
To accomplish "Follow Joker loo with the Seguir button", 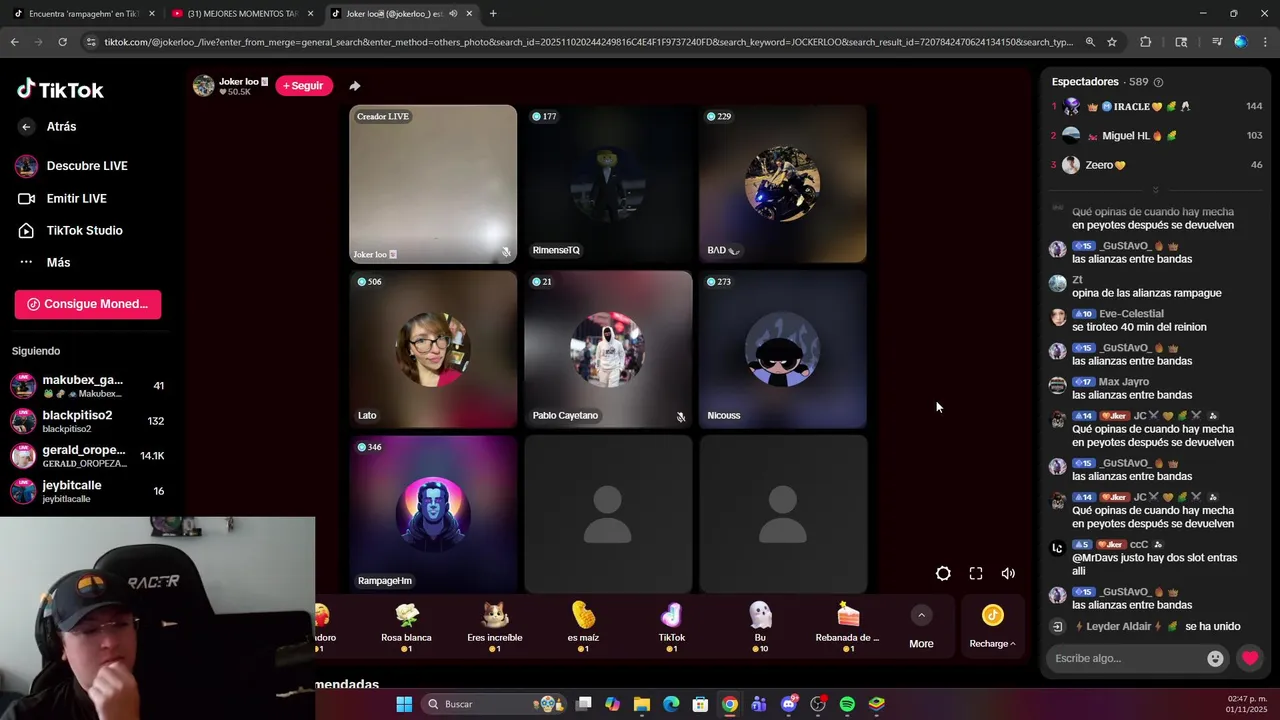I will (x=303, y=86).
